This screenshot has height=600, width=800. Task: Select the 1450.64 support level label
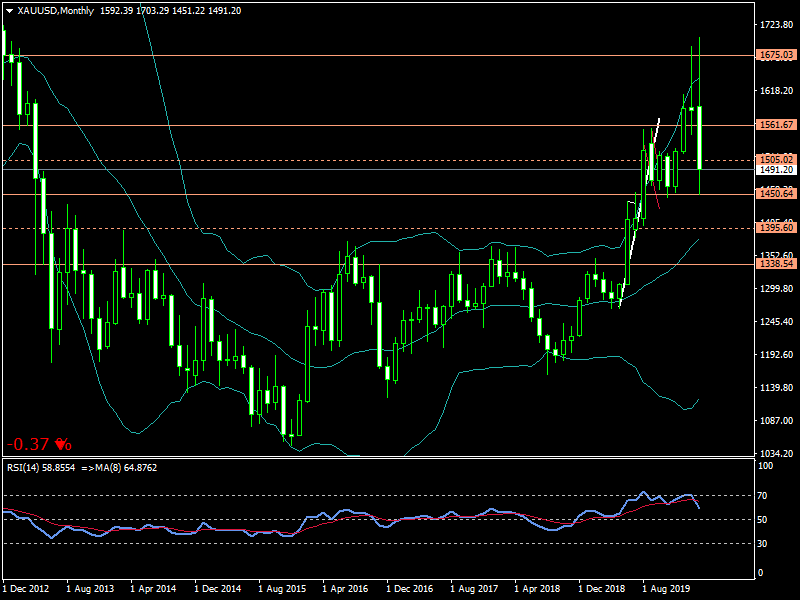point(776,194)
